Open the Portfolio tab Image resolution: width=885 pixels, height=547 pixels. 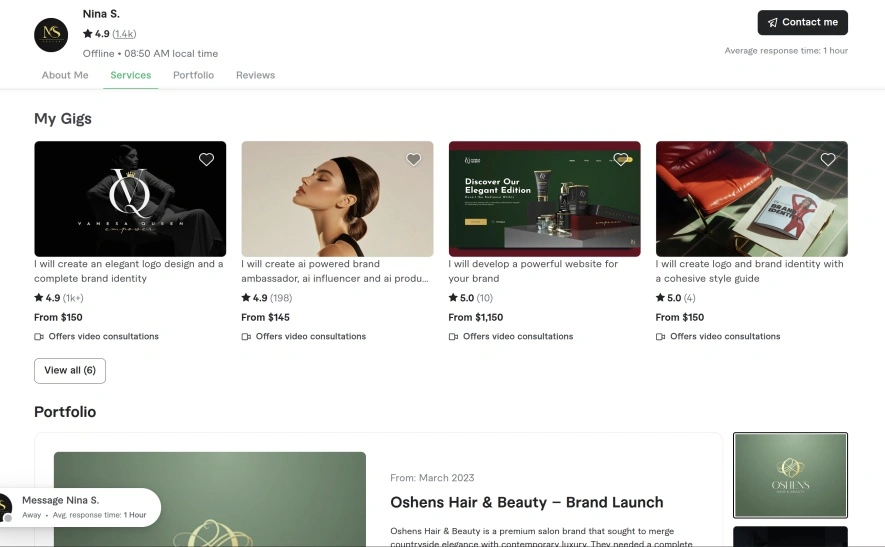tap(193, 75)
